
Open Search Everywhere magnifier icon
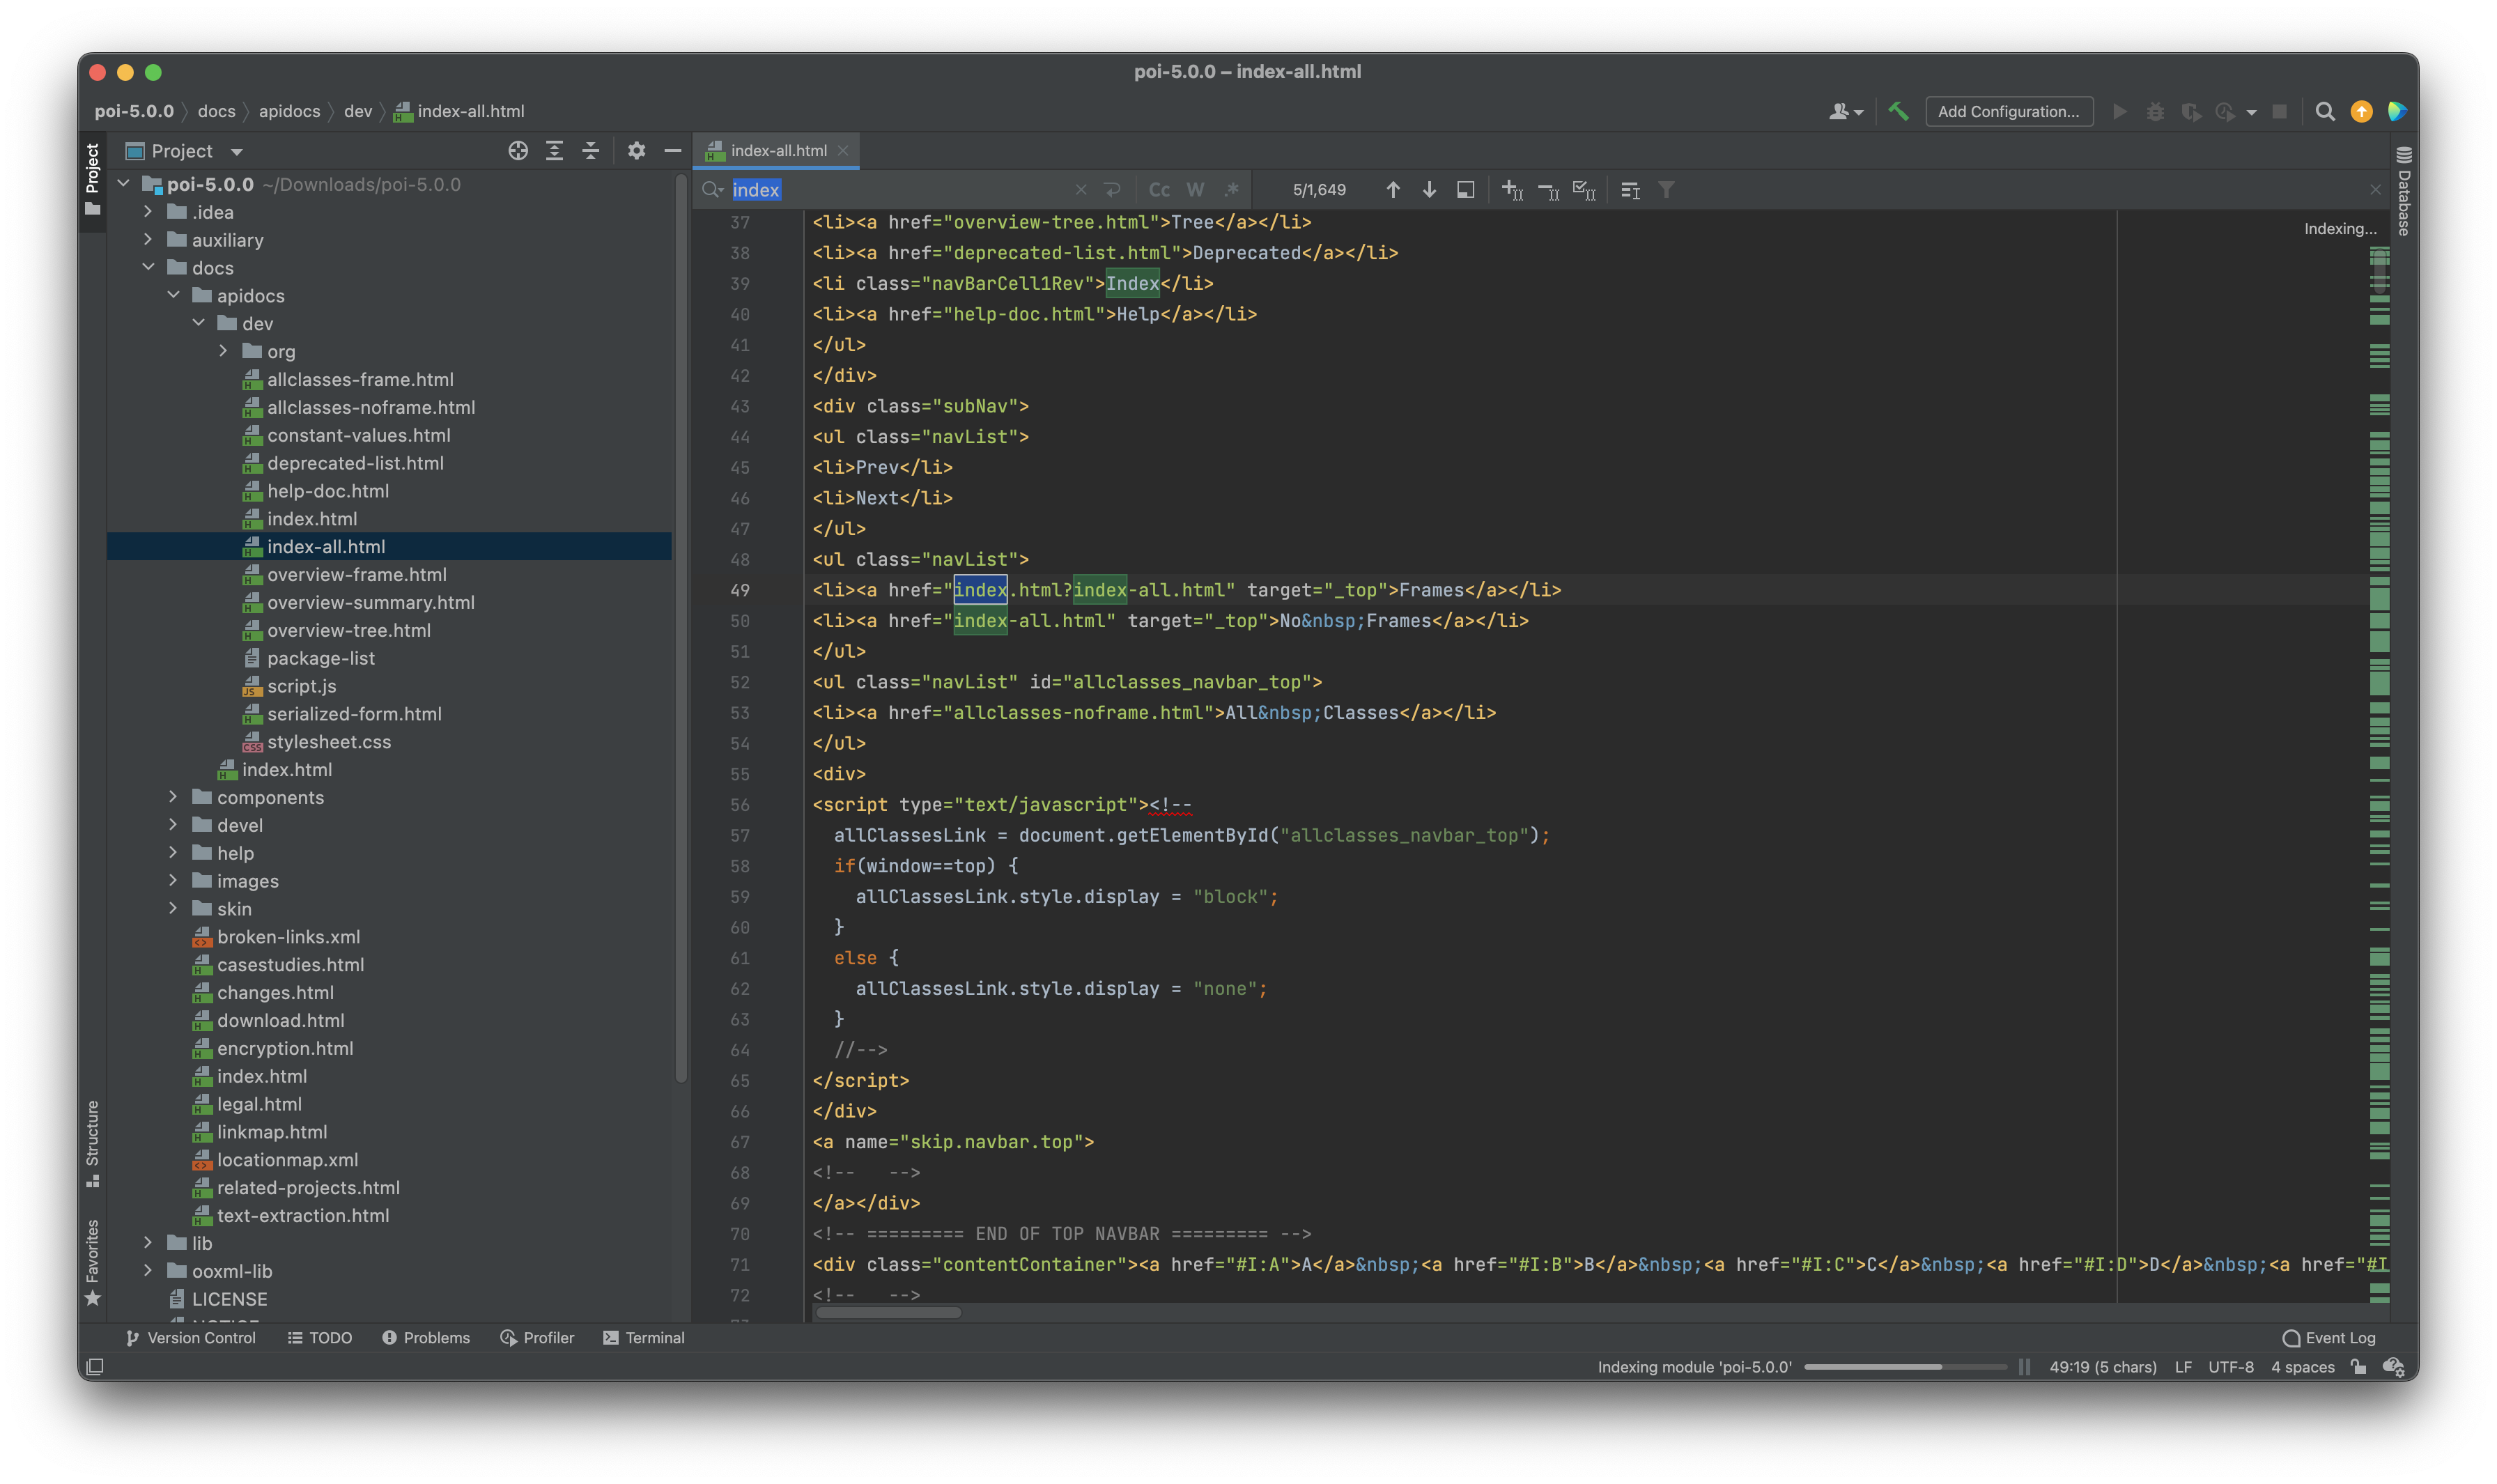[2325, 111]
